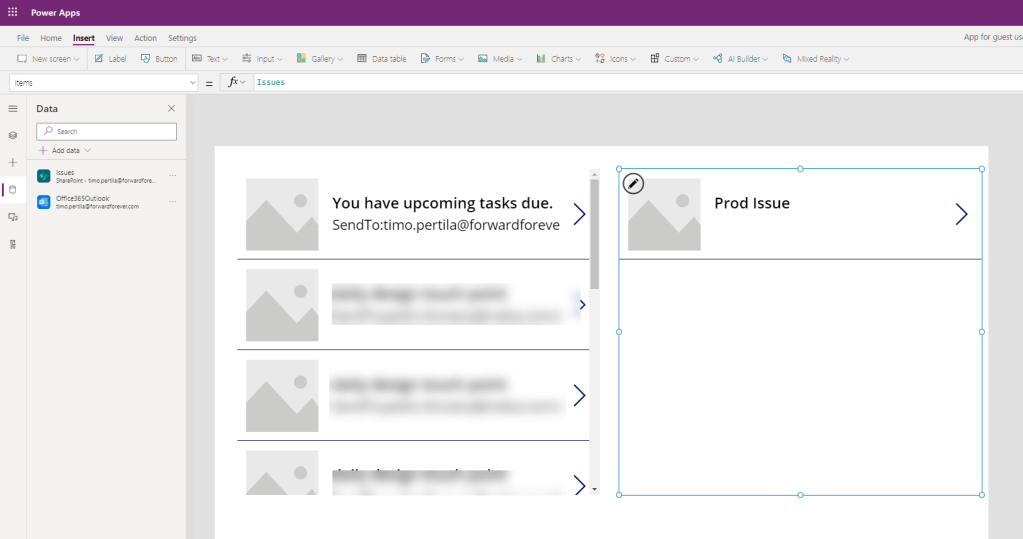Open Tree view from left rail

(13, 135)
